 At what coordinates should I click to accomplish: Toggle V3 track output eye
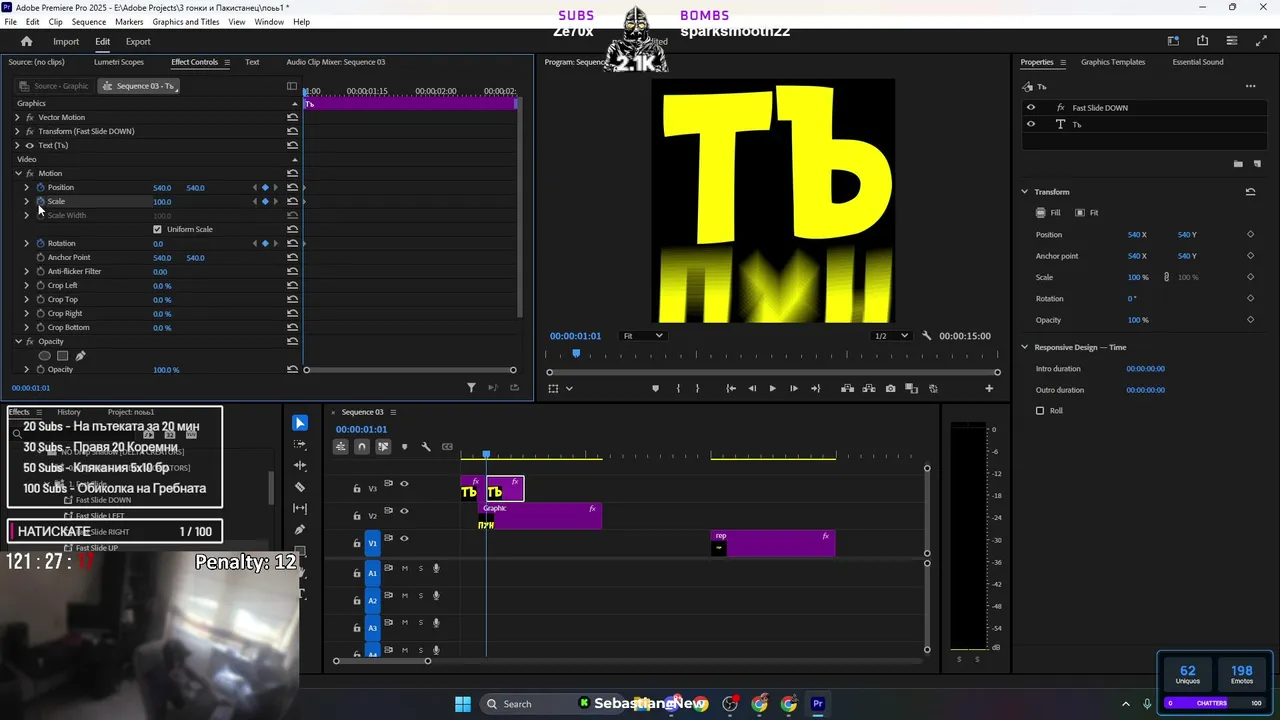pos(404,484)
